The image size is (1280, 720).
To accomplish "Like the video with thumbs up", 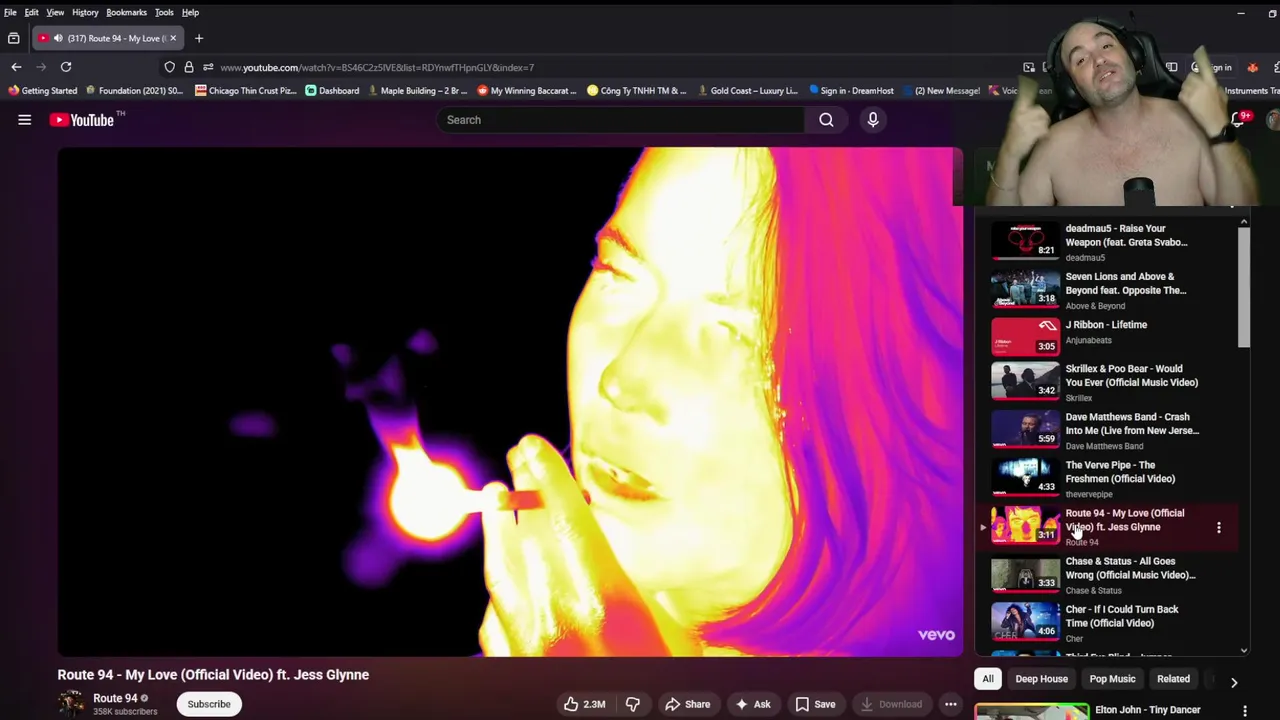I will coord(584,704).
